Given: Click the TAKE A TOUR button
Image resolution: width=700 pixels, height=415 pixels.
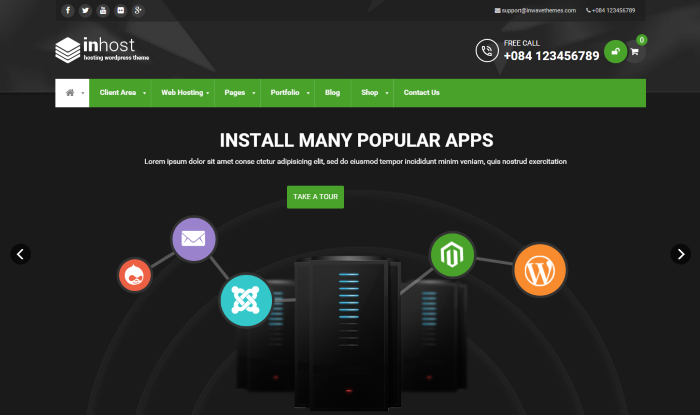Looking at the screenshot, I should [x=316, y=197].
